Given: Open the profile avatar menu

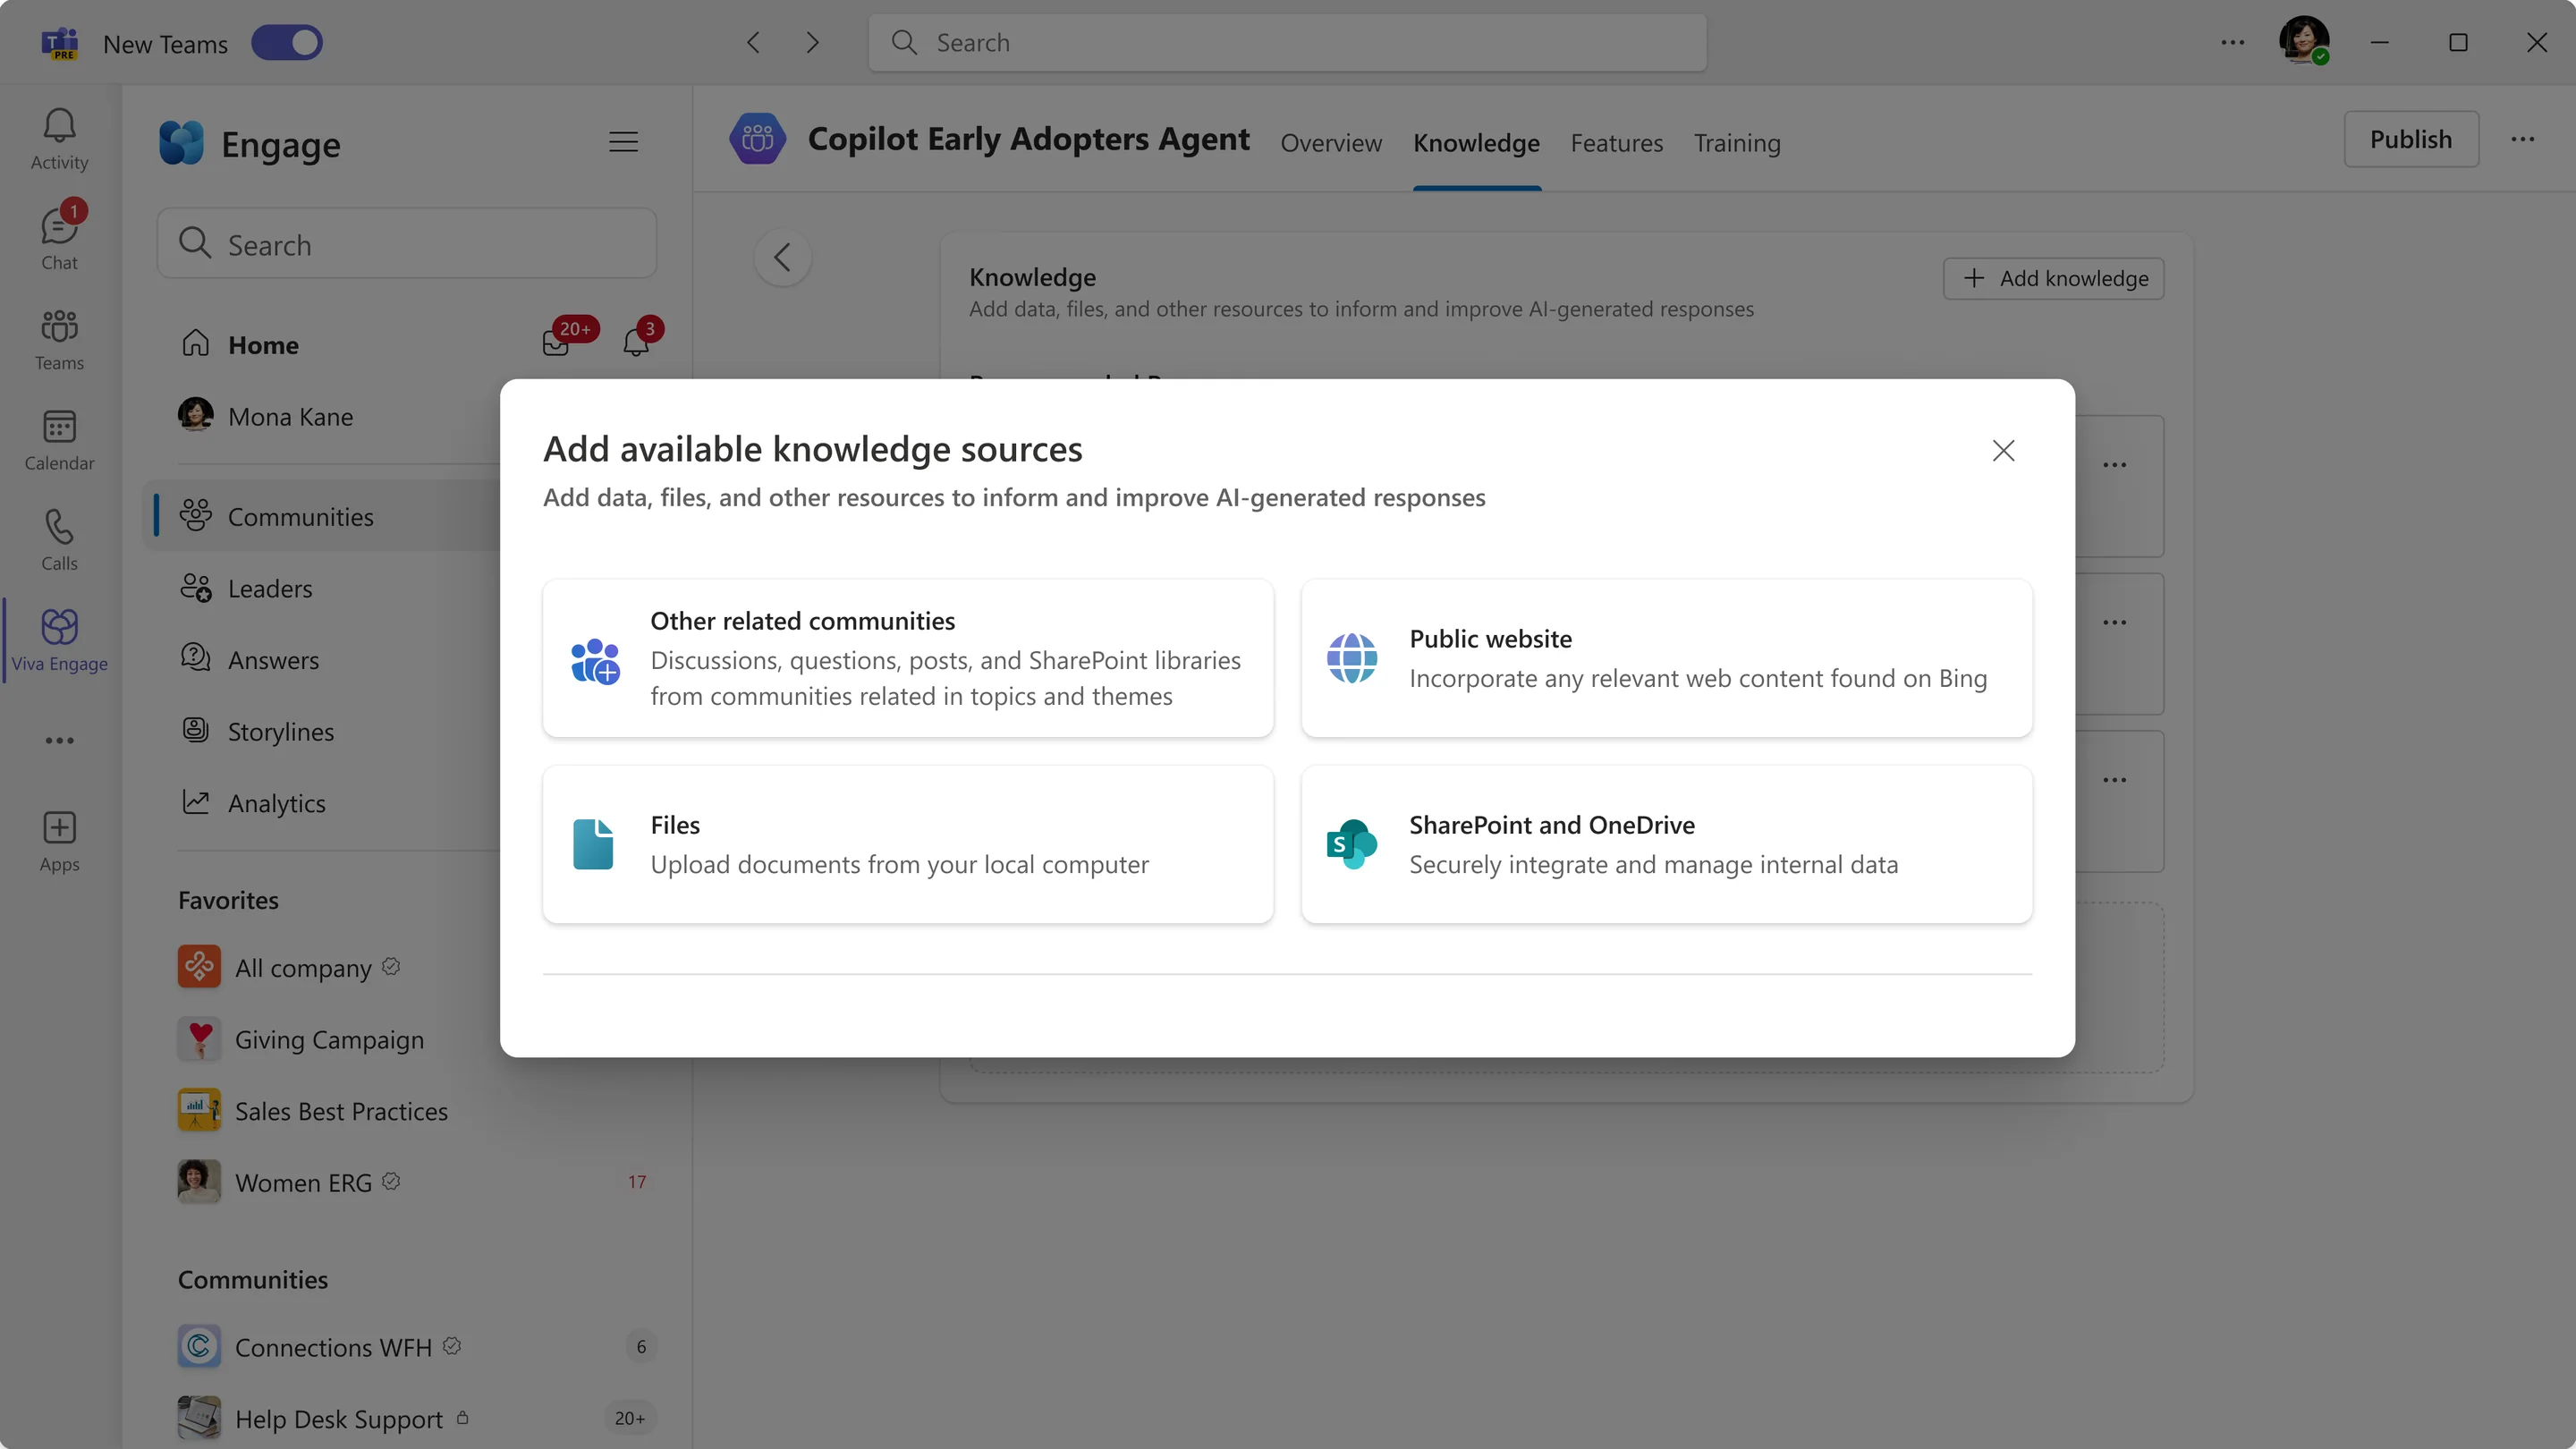Looking at the screenshot, I should point(2304,41).
